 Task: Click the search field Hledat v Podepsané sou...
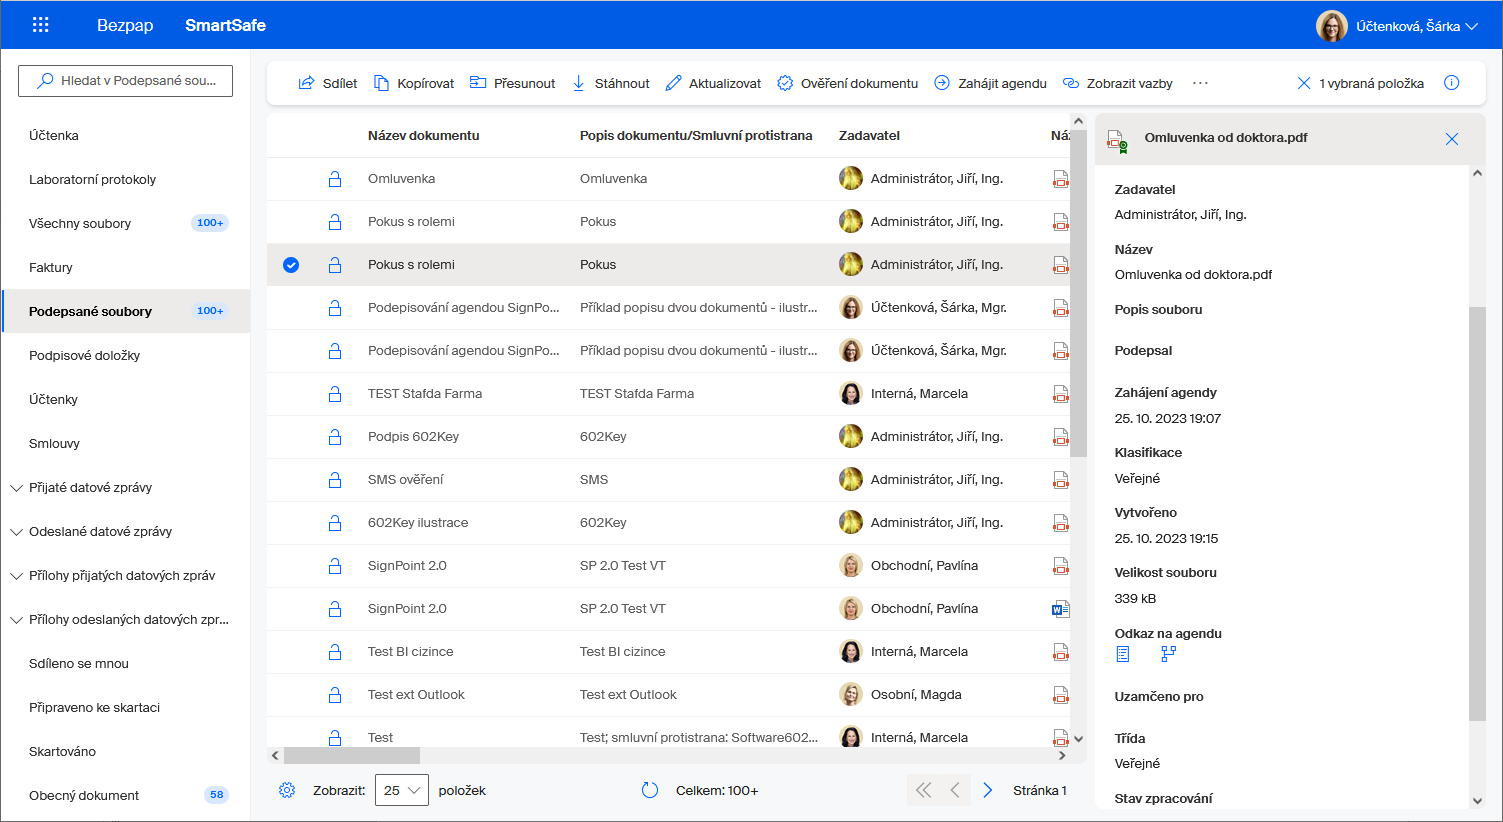(125, 81)
